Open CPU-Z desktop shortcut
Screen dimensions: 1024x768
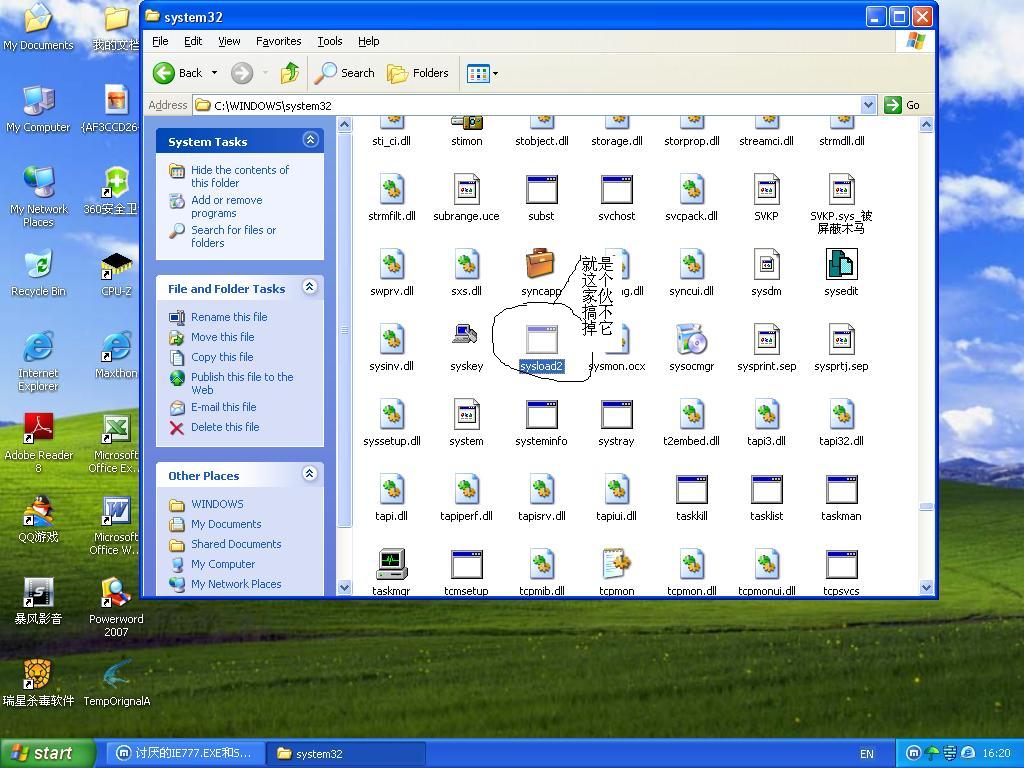(116, 267)
